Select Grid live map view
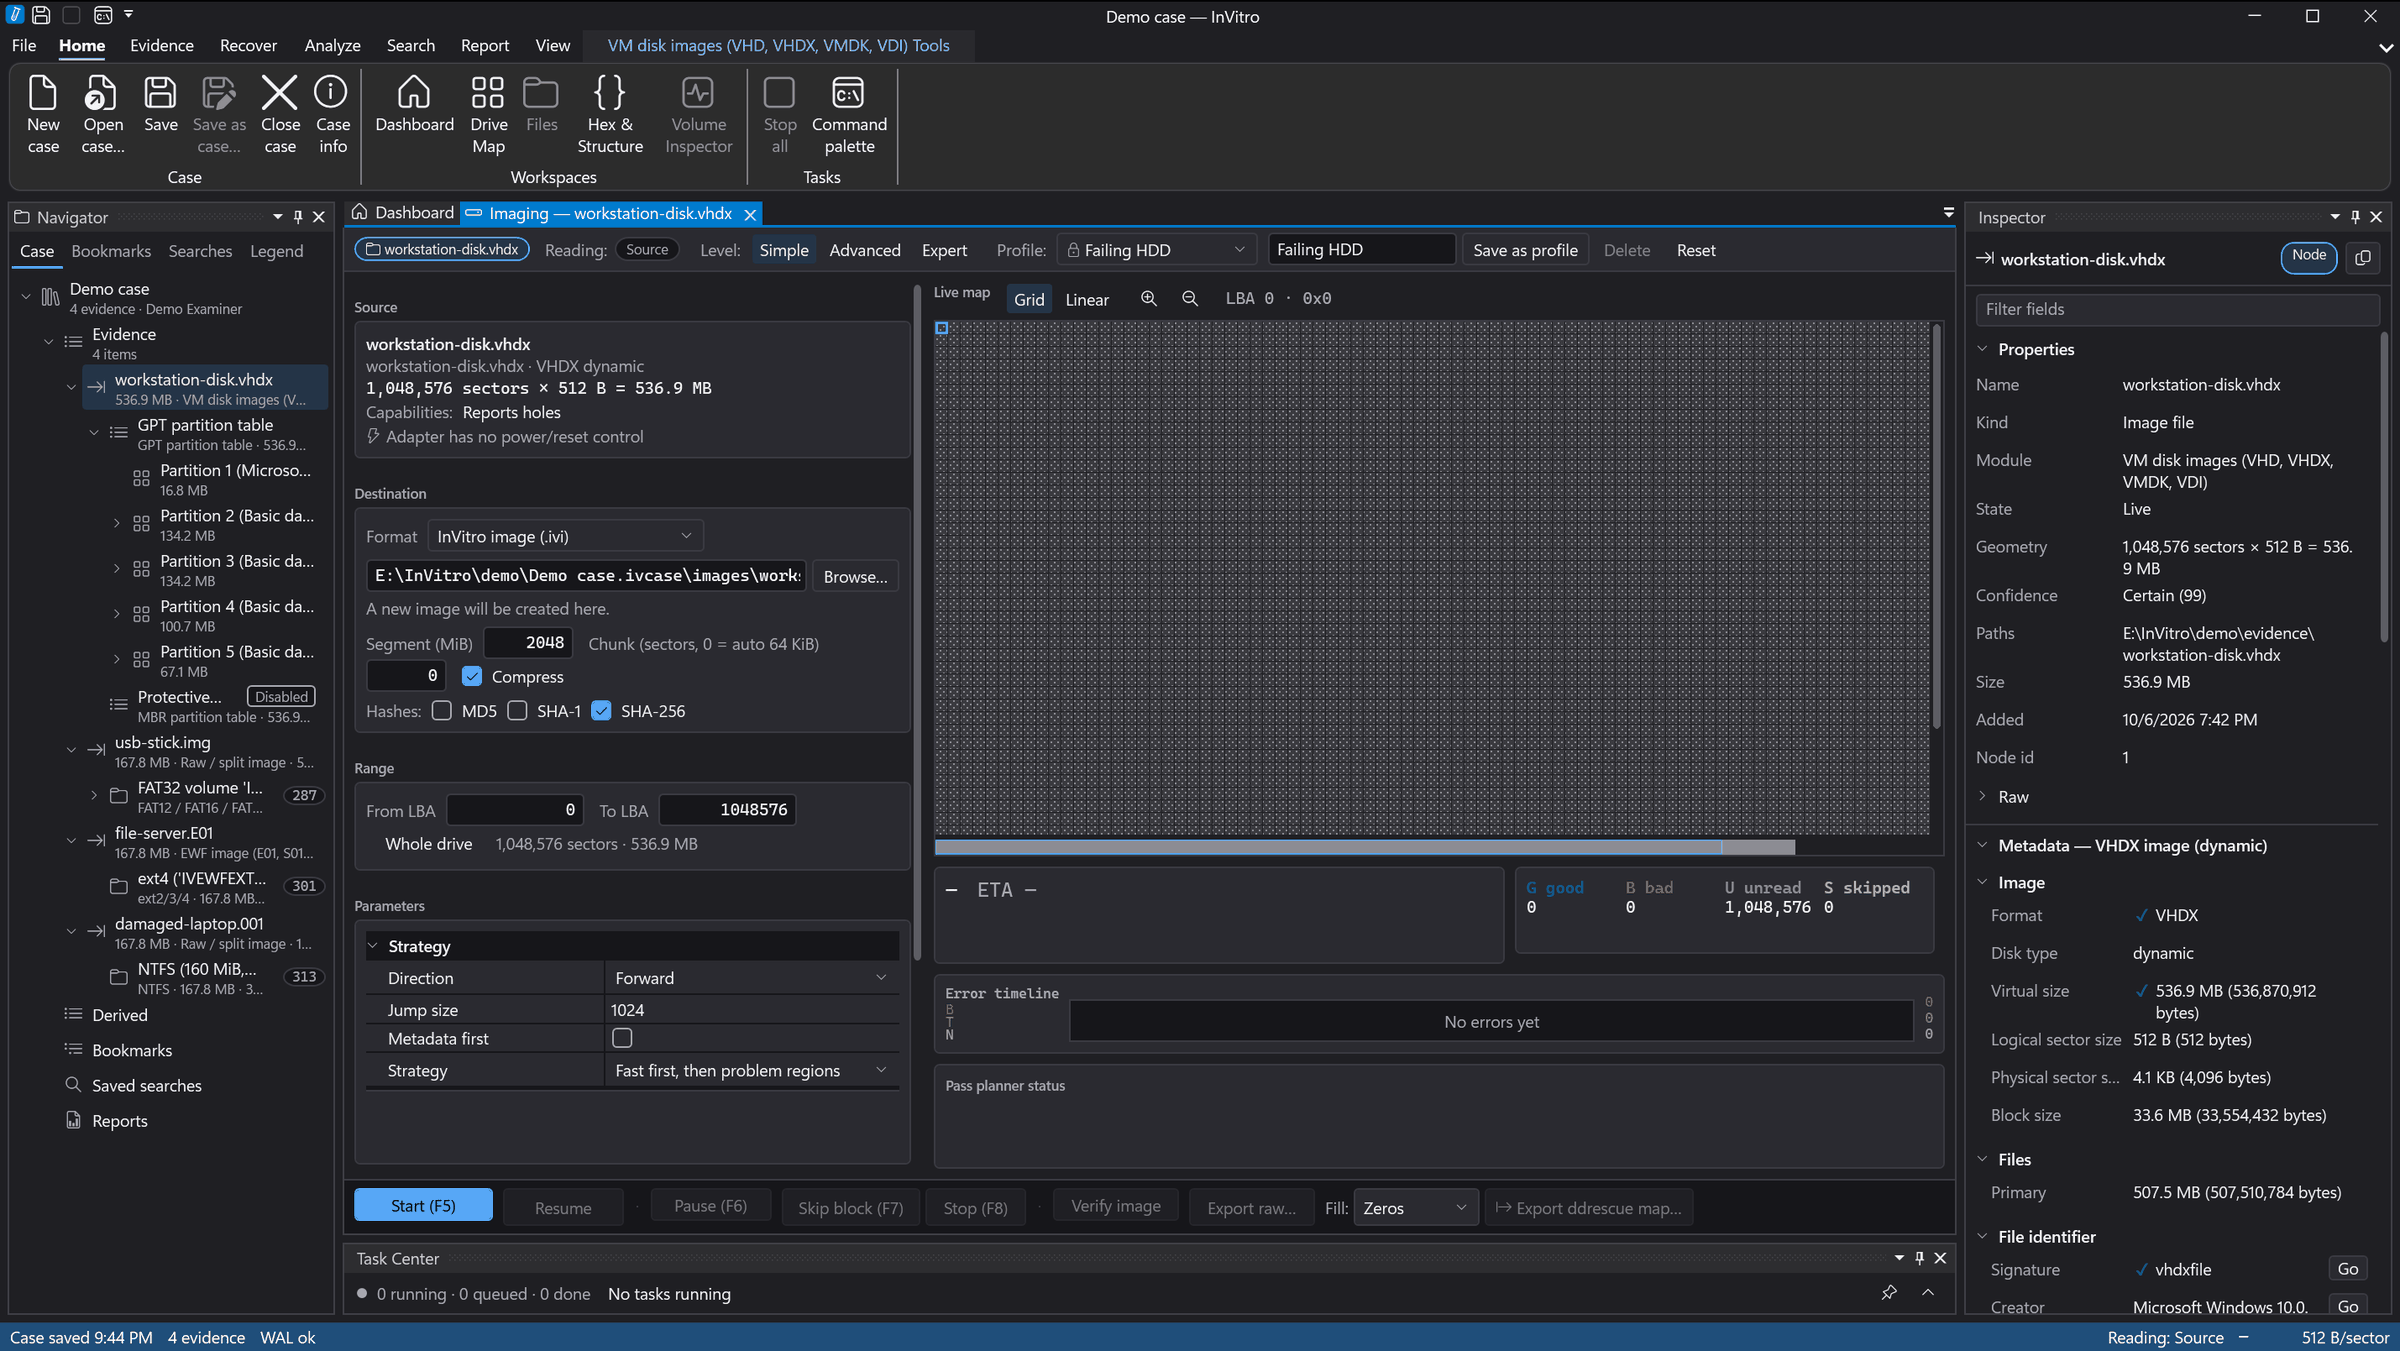Viewport: 2400px width, 1351px height. click(1029, 299)
